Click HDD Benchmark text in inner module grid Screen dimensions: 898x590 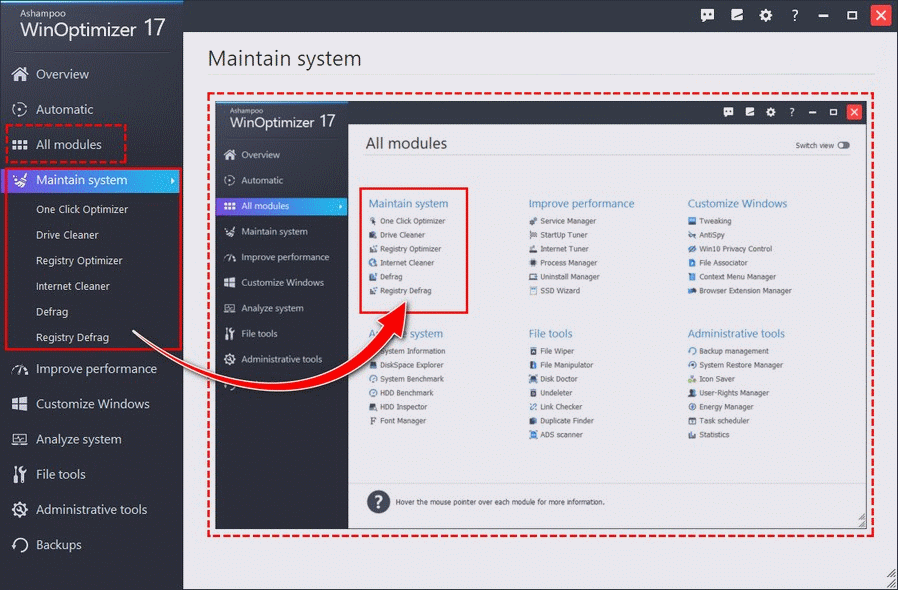407,393
